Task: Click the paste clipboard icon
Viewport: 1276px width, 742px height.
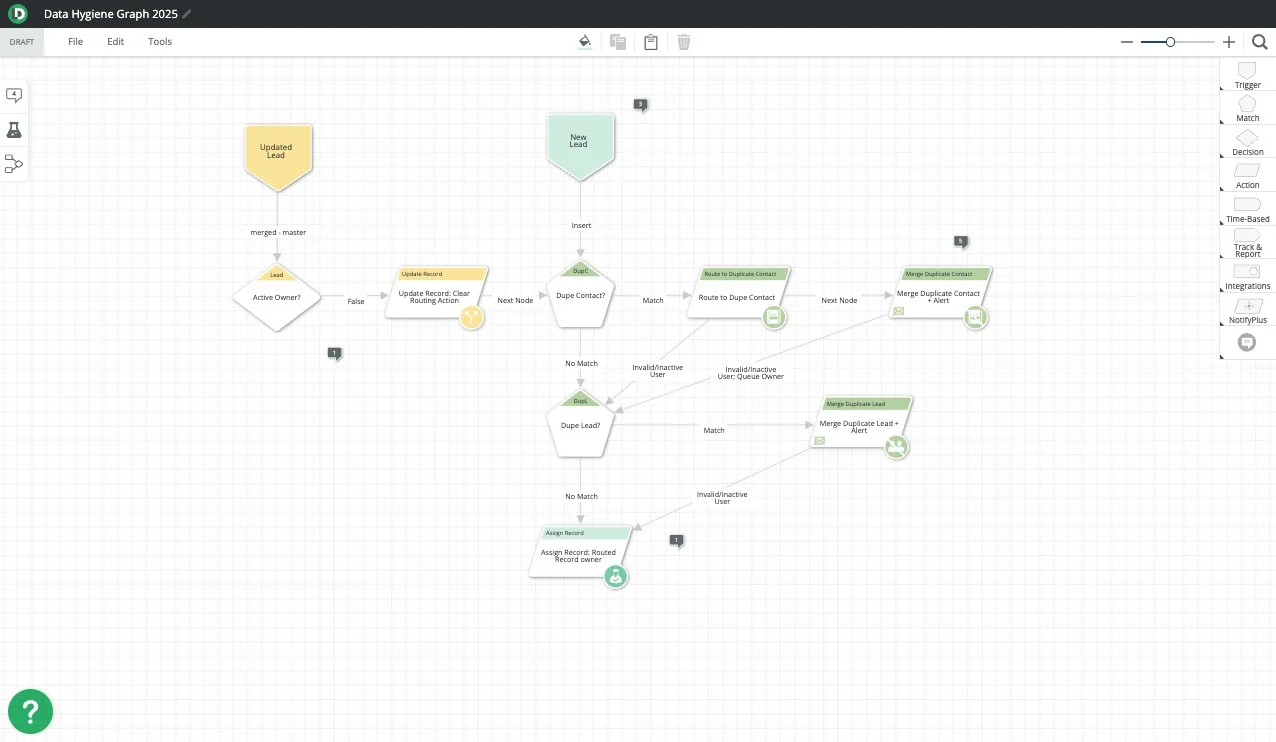Action: (651, 42)
